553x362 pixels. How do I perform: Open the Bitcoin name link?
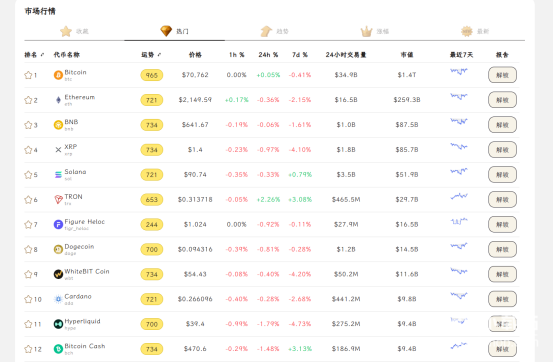pyautogui.click(x=75, y=72)
